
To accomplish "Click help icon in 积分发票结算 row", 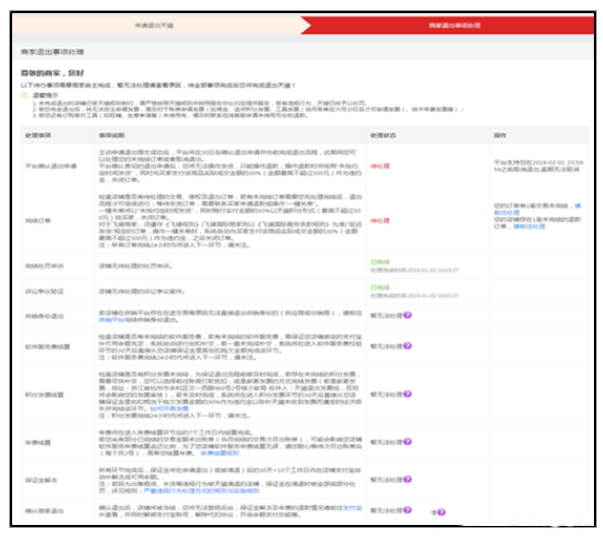I will 408,393.
